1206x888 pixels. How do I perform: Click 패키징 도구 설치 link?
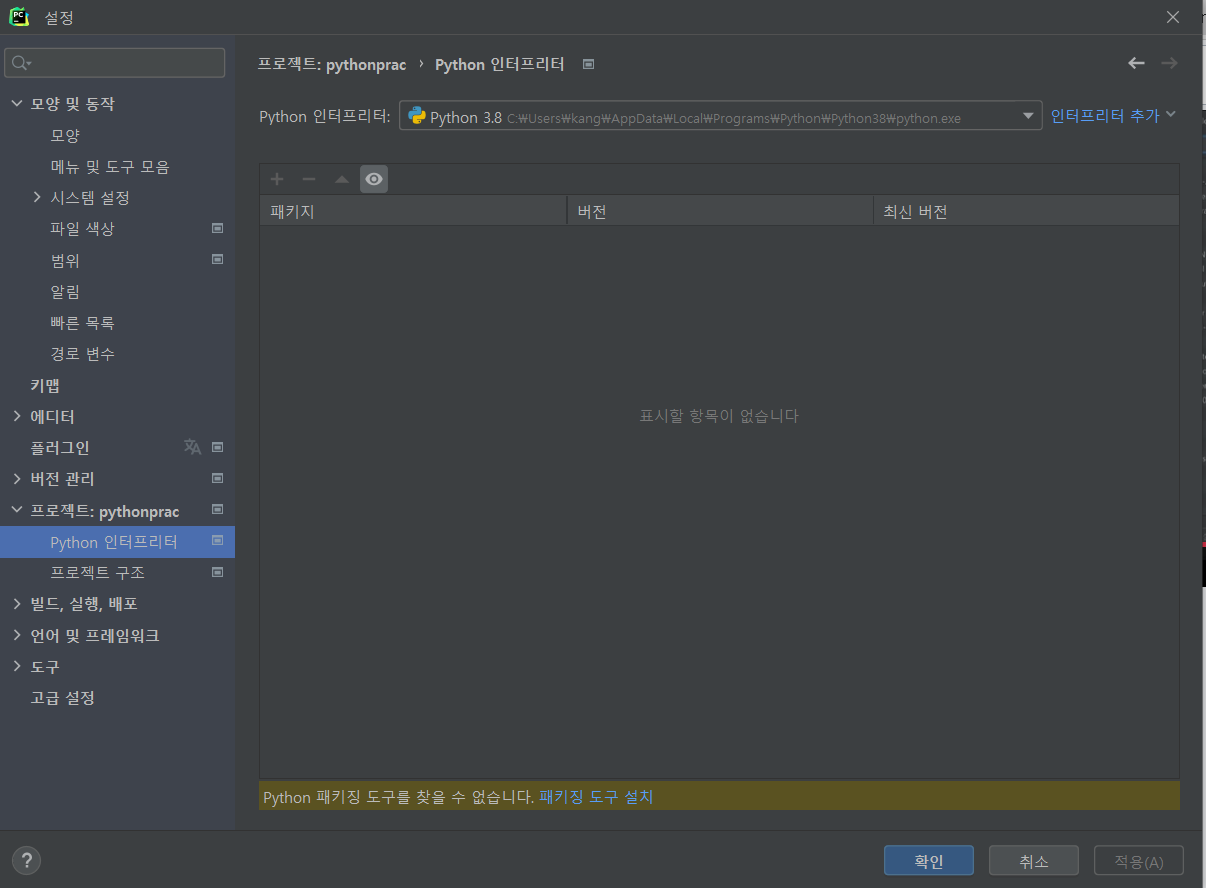(596, 797)
